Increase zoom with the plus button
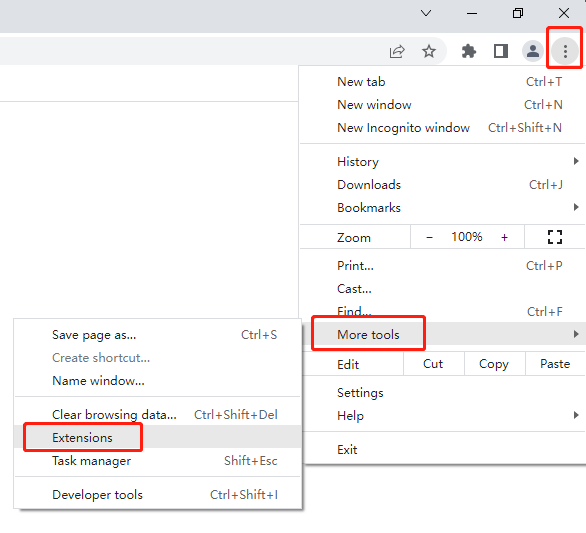 (504, 237)
